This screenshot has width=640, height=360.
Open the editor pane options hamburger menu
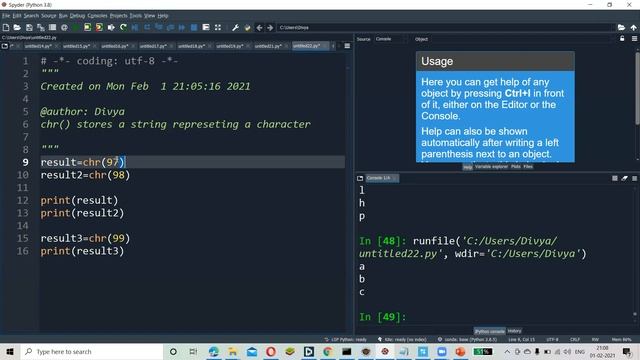point(347,46)
